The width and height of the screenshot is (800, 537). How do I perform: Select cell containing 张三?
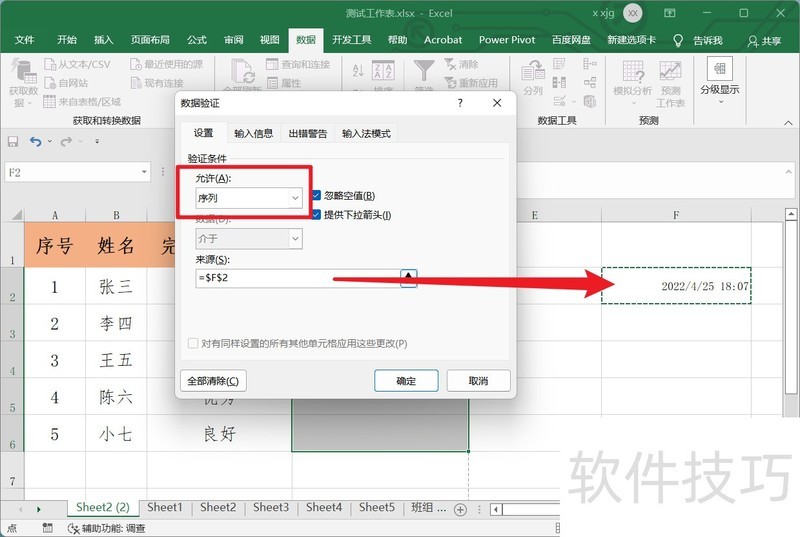click(116, 286)
